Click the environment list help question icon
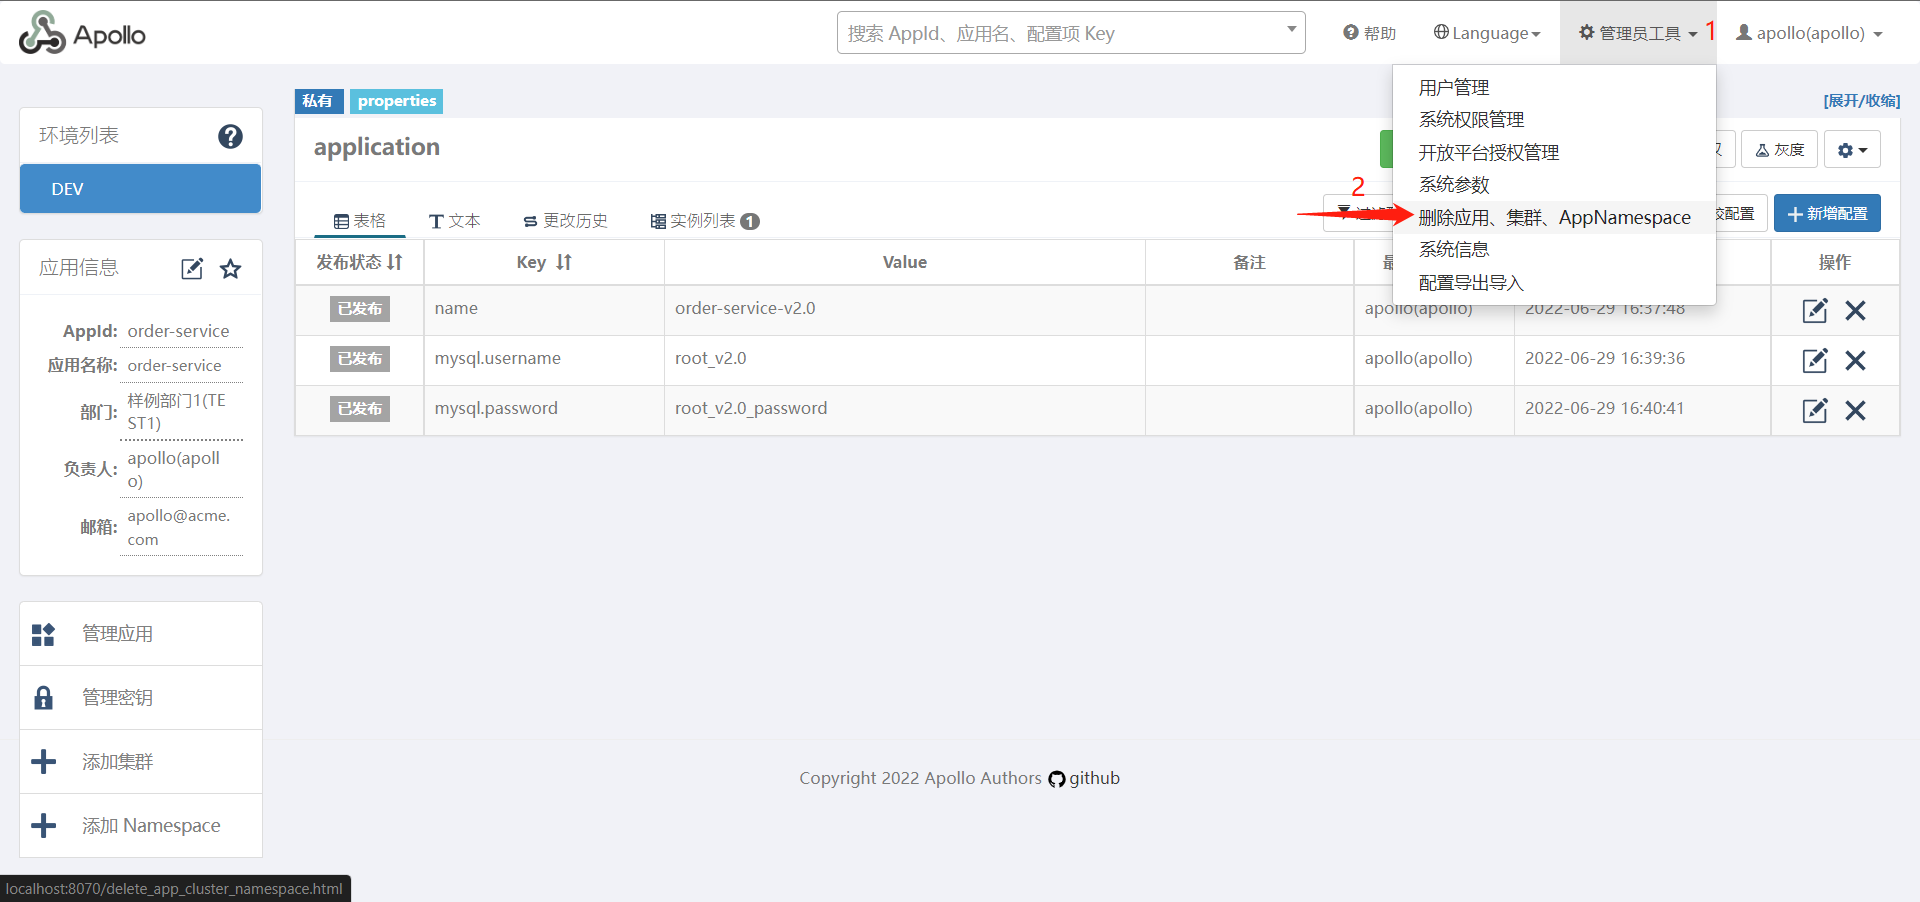This screenshot has width=1920, height=902. pos(230,136)
